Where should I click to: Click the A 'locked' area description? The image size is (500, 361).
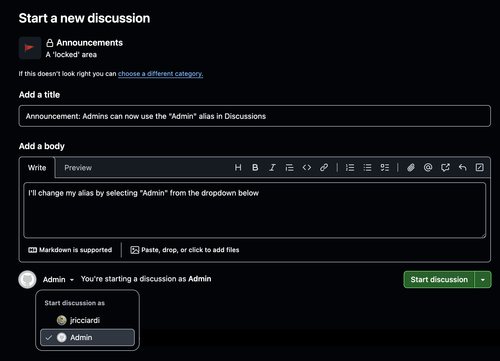point(71,55)
